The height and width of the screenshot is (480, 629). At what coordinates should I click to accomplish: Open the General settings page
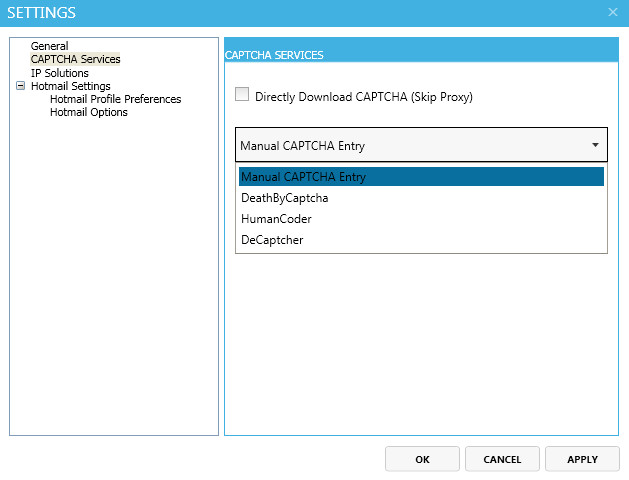point(49,46)
